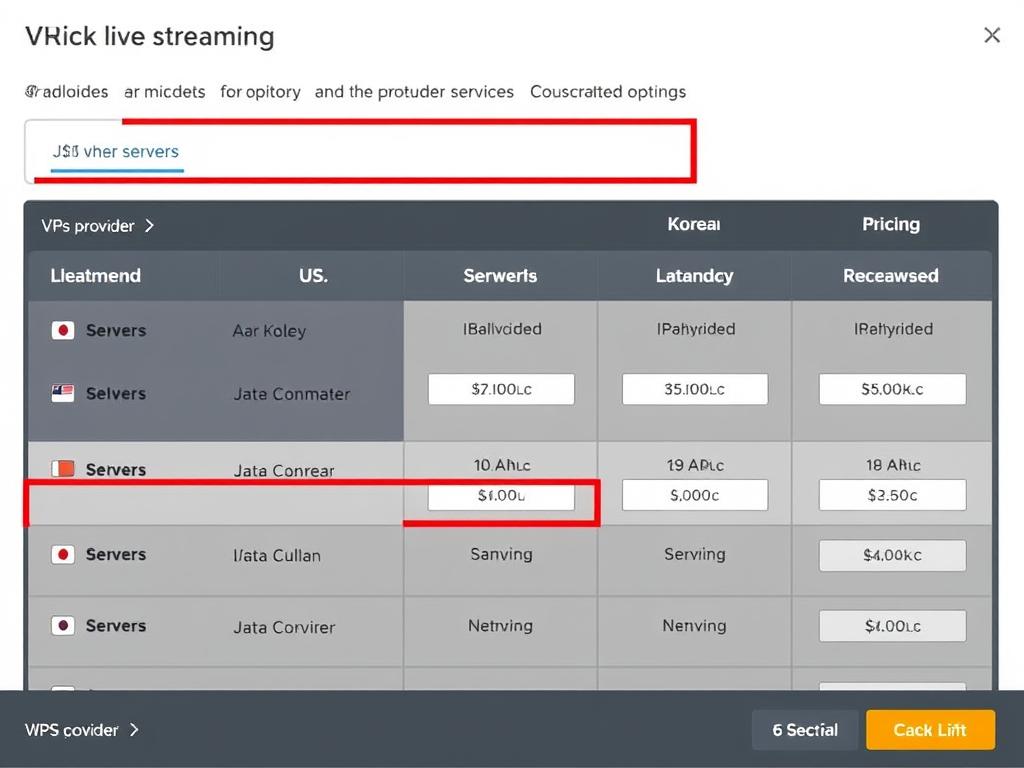Viewport: 1024px width, 768px height.
Task: Select the 'Aar Koley' row text
Action: 269,331
